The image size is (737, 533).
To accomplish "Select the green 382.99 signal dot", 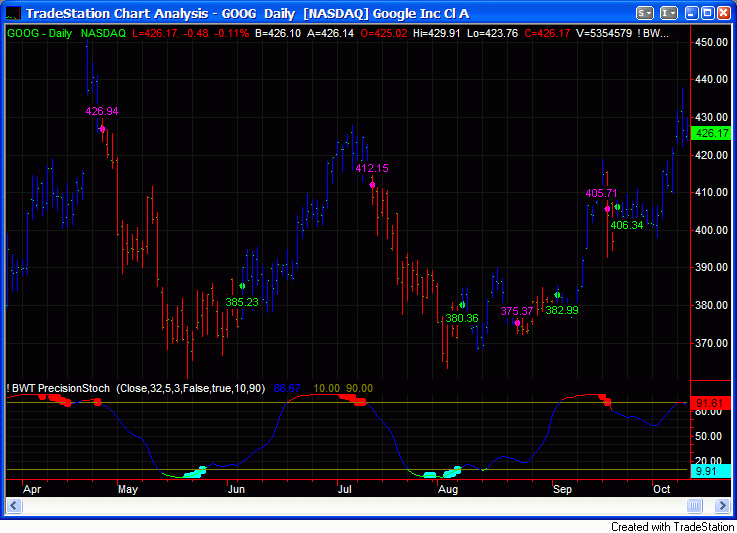I will (x=557, y=295).
